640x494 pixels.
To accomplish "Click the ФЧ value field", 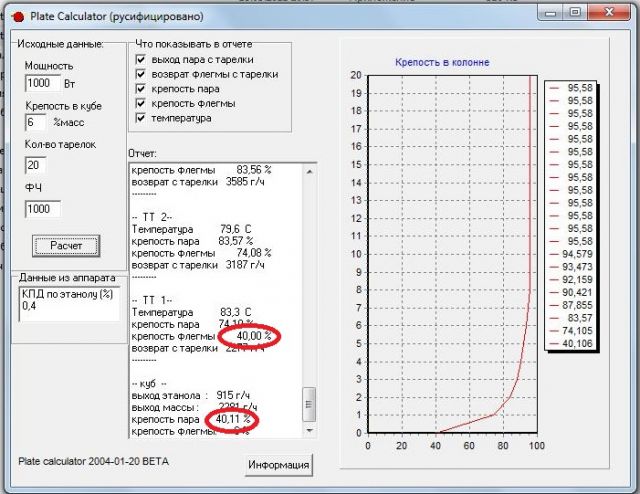I will (43, 209).
